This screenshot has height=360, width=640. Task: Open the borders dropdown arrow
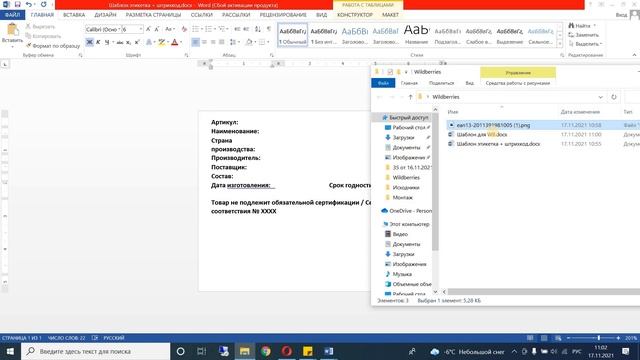click(x=269, y=42)
